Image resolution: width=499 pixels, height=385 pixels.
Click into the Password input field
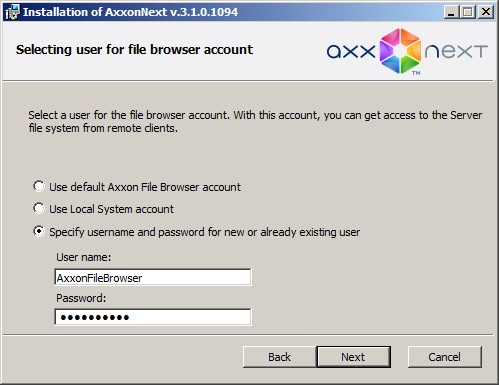point(153,317)
